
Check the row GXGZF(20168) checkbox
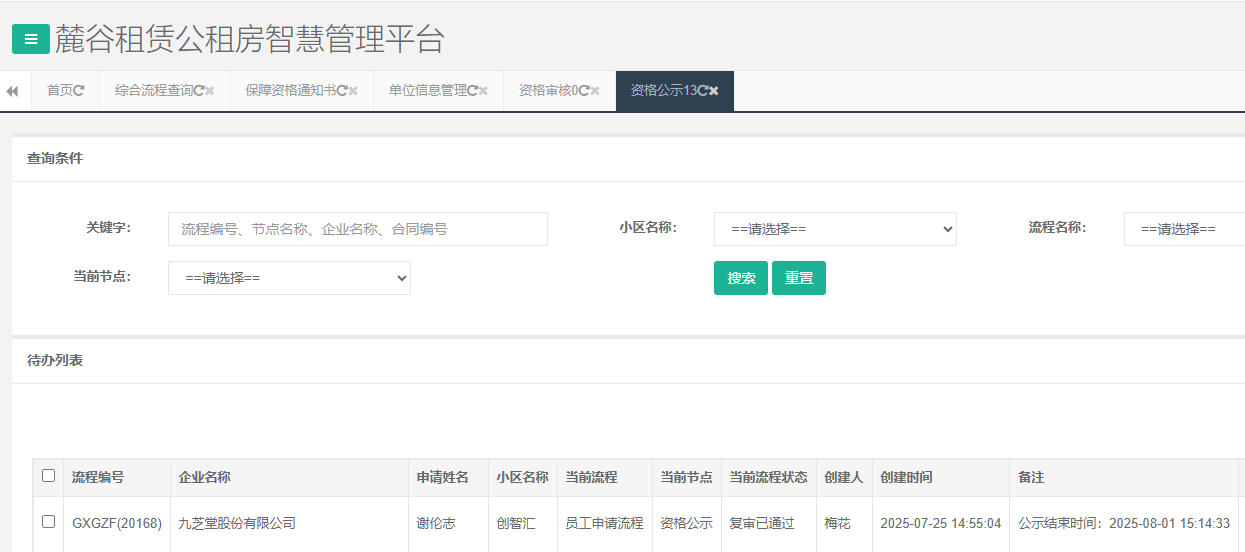pos(48,522)
